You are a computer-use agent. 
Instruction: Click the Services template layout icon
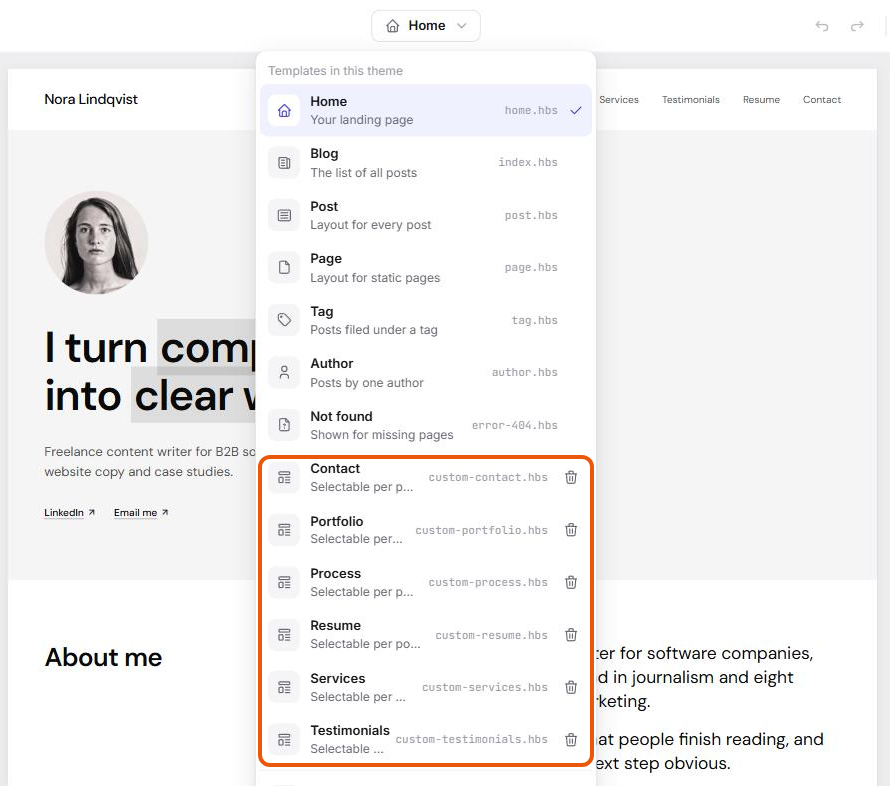pyautogui.click(x=284, y=688)
